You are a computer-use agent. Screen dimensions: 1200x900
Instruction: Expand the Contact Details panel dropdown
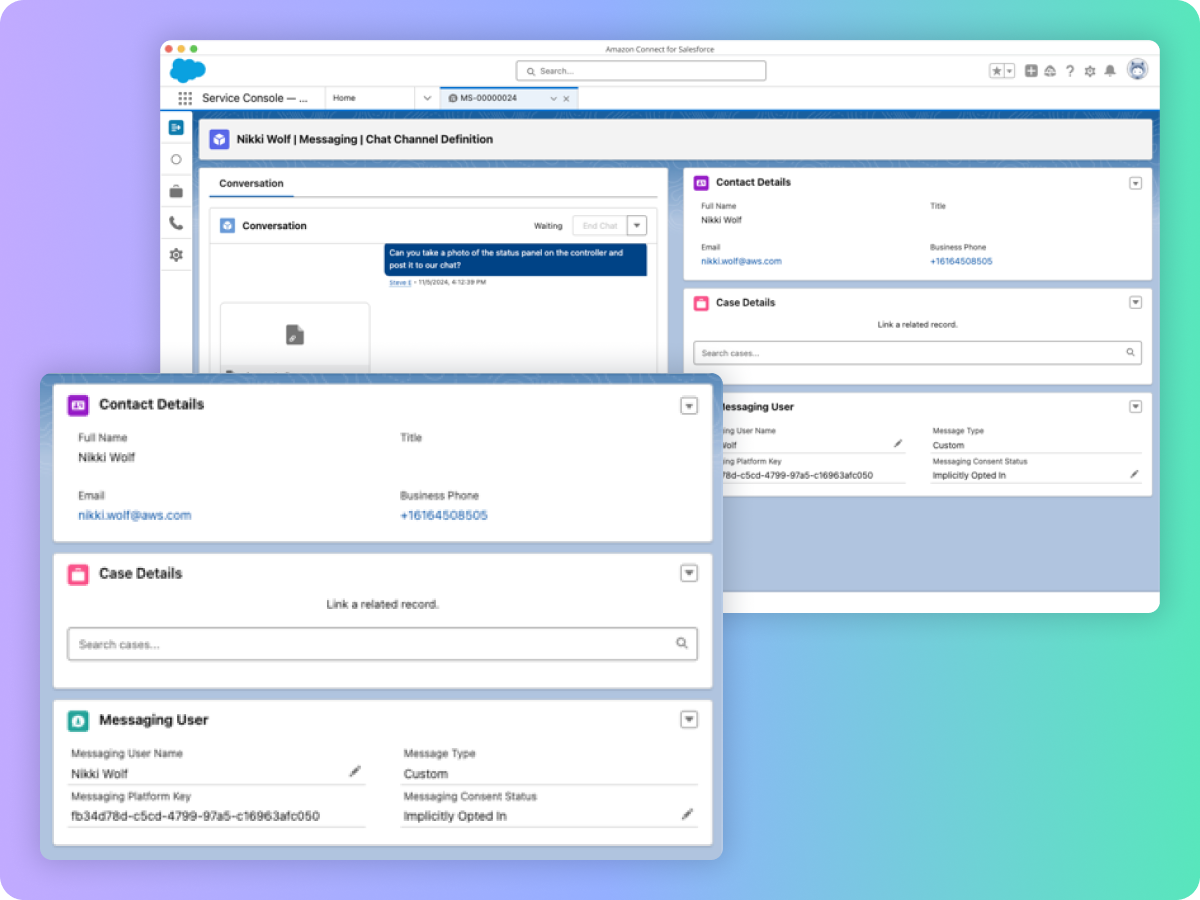pos(689,405)
